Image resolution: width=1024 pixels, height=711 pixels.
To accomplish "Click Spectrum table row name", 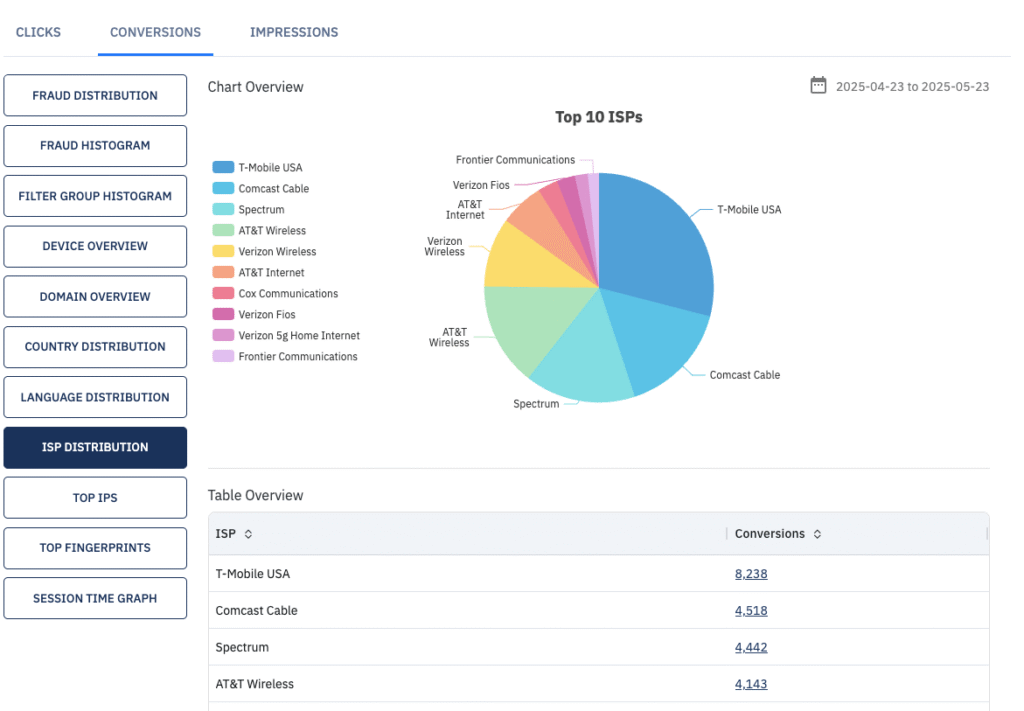I will 242,647.
